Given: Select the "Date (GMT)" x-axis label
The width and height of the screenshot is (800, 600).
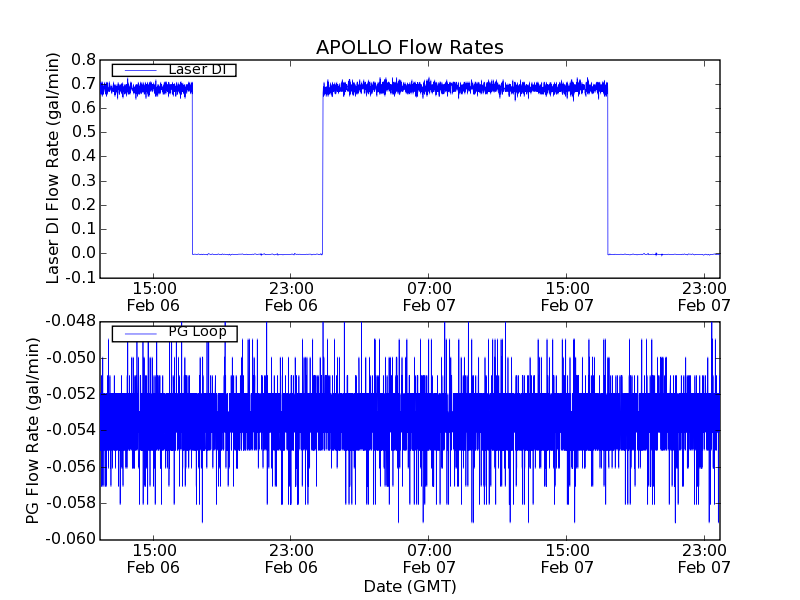Looking at the screenshot, I should [409, 586].
